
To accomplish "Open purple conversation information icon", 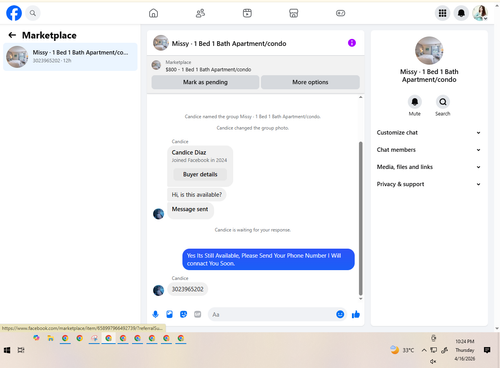I will 352,43.
